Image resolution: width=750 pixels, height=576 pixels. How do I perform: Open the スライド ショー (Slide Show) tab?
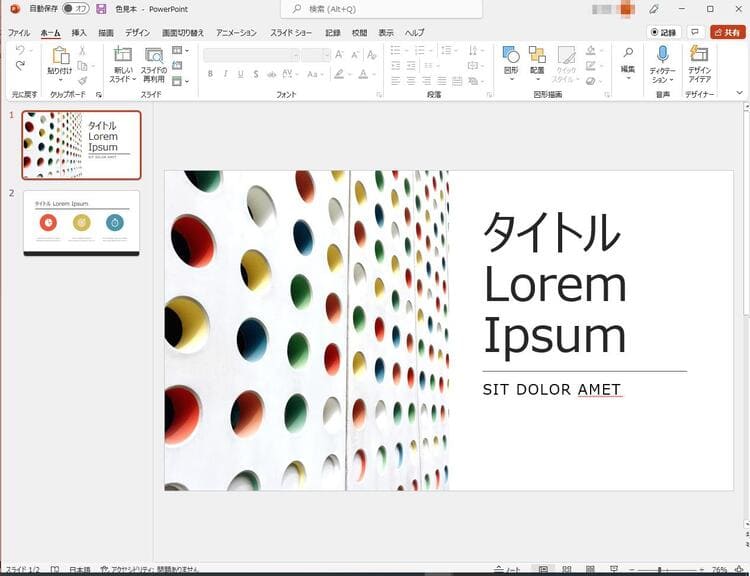tap(291, 33)
